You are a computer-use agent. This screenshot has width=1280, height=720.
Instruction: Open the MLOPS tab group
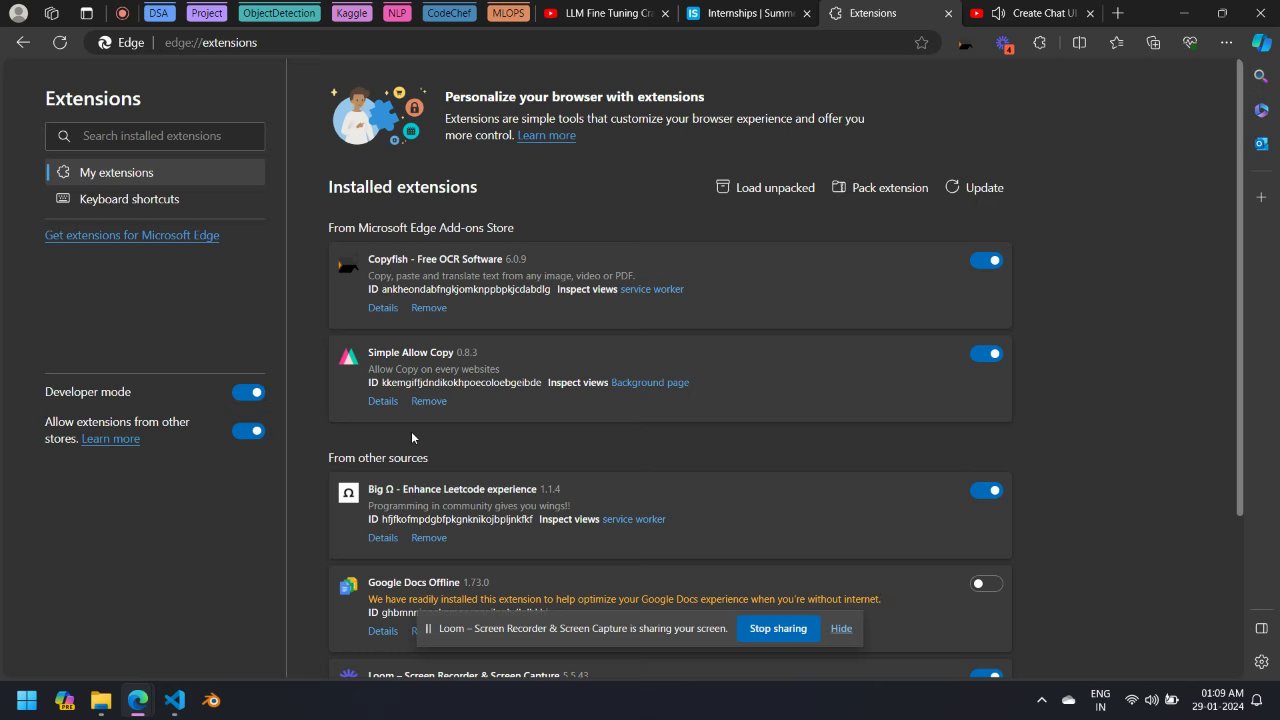508,13
